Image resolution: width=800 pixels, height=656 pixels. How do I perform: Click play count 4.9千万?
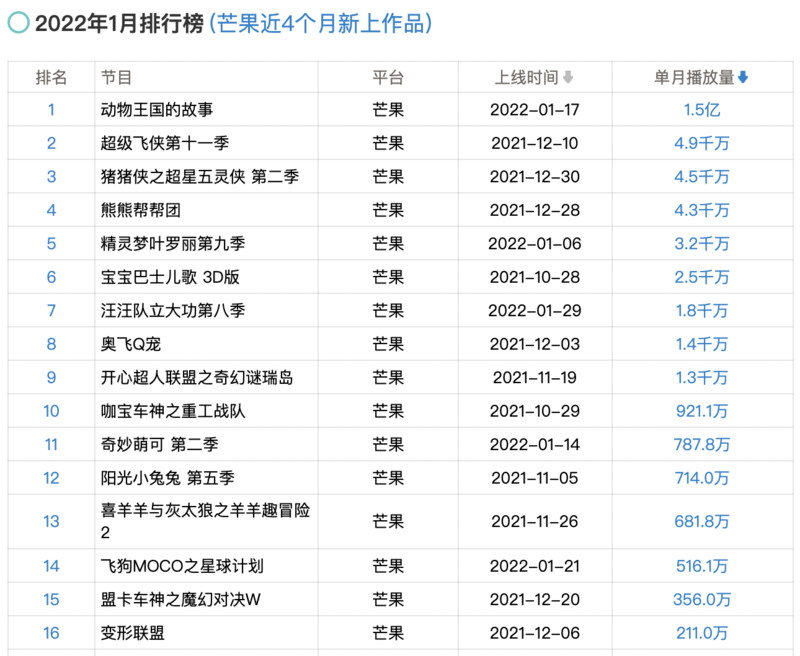702,143
